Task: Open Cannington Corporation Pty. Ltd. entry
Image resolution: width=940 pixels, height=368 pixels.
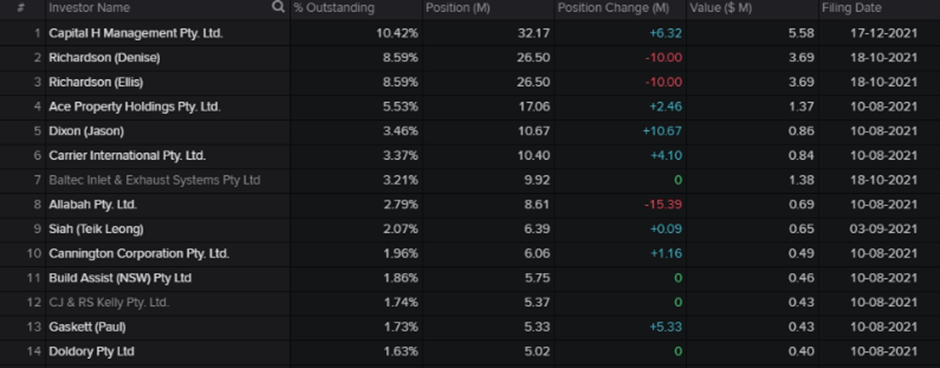Action: pos(139,254)
